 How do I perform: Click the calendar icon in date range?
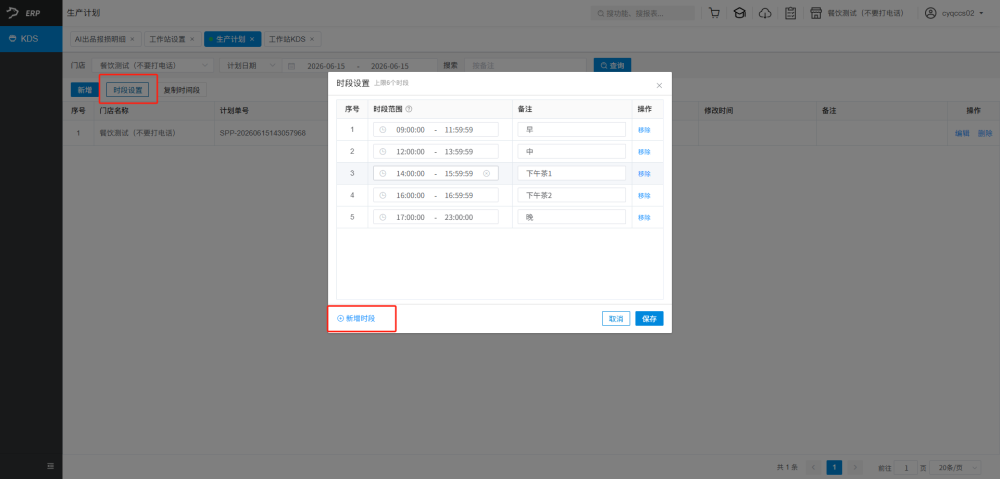[x=291, y=66]
